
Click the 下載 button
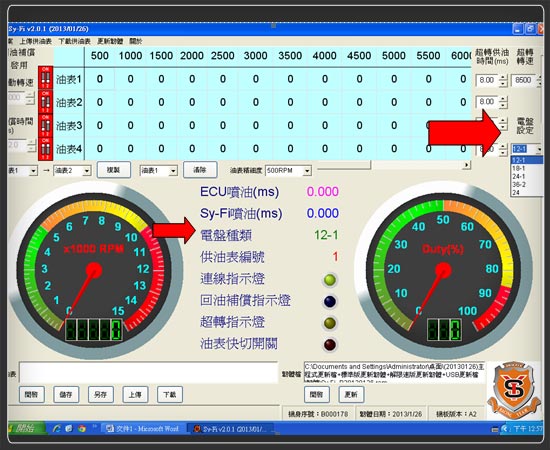(170, 395)
